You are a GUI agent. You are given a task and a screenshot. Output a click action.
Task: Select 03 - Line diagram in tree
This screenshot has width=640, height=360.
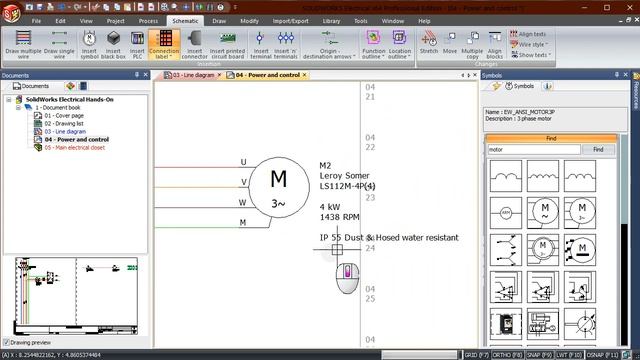(x=65, y=131)
